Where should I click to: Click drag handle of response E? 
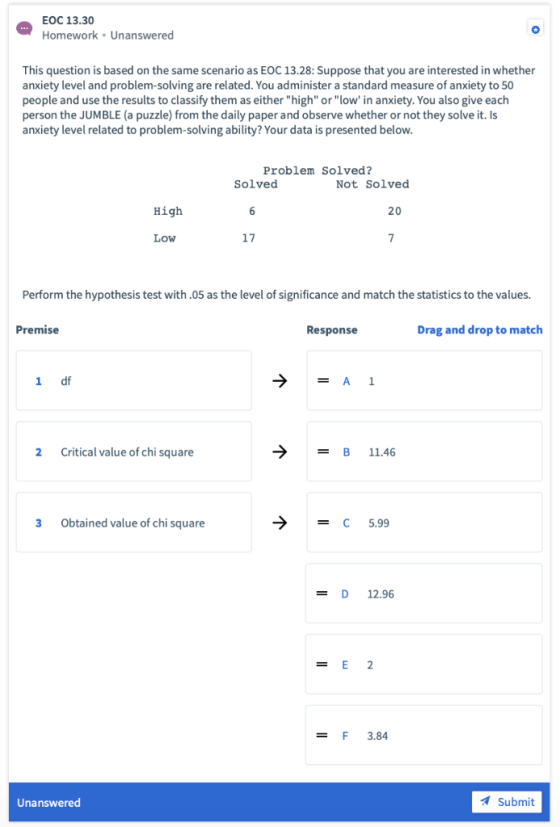(x=322, y=665)
